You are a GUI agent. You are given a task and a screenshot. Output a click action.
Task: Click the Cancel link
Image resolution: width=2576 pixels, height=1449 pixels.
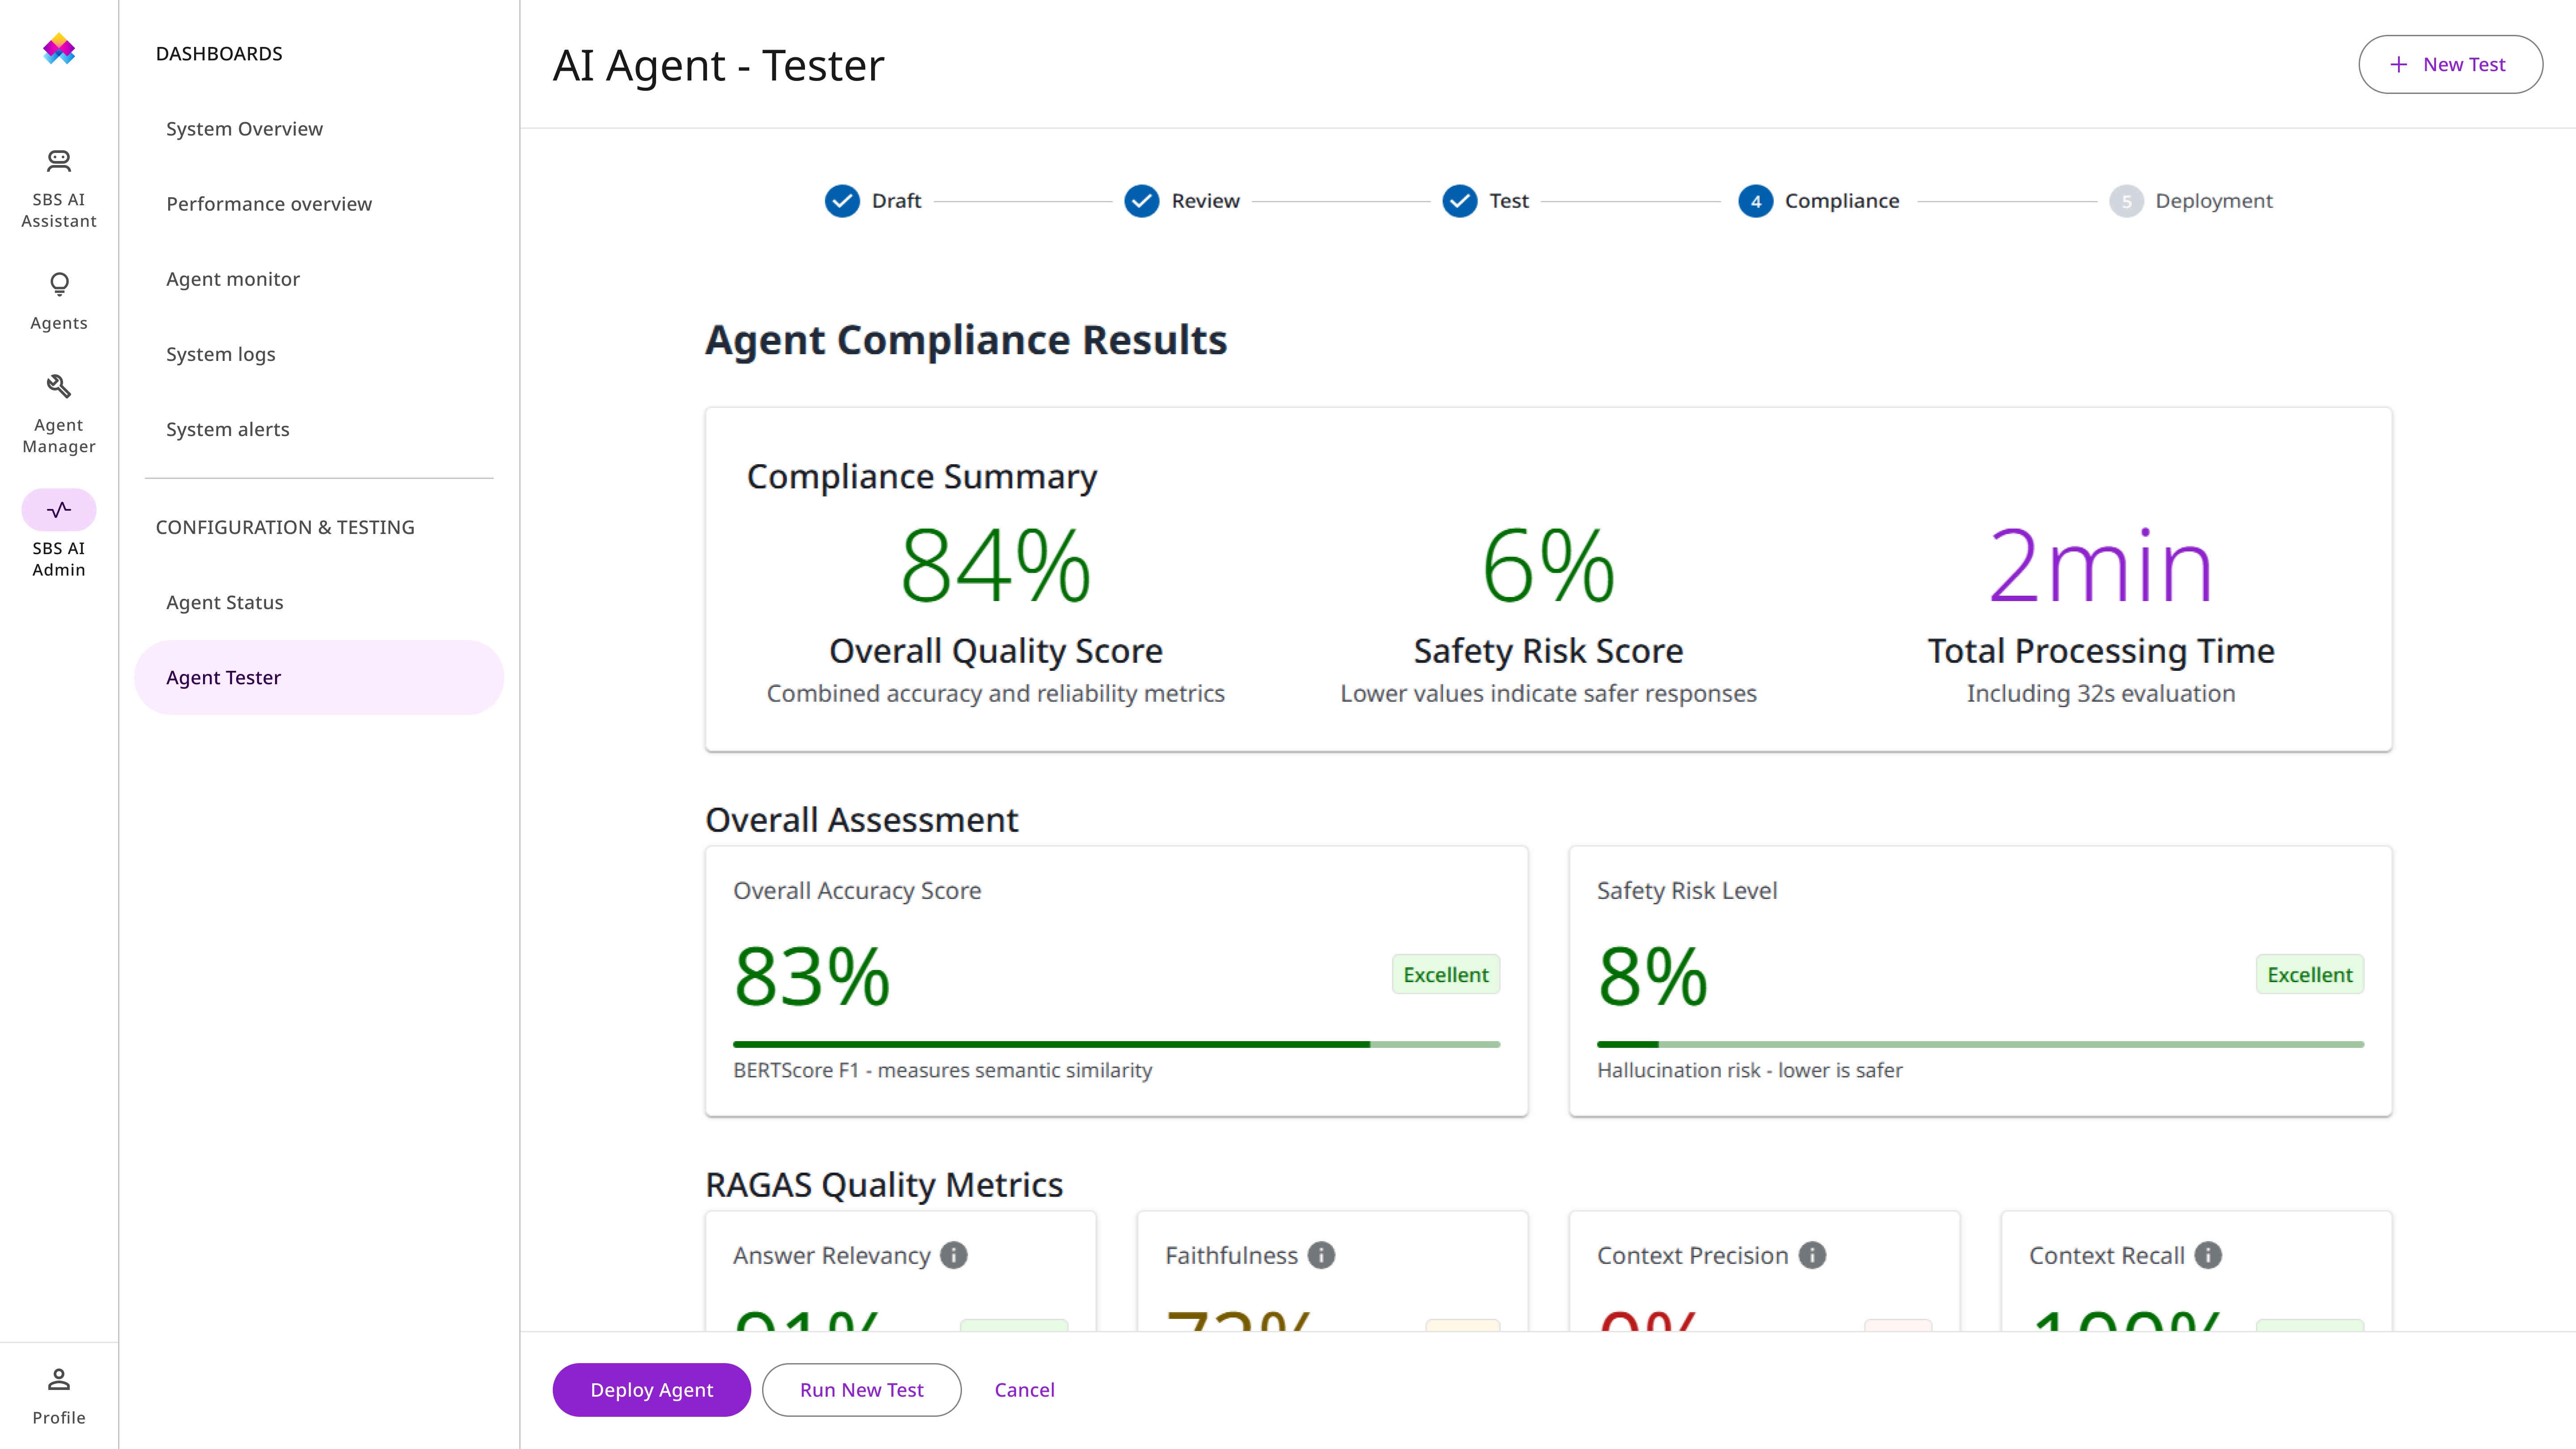click(1024, 1389)
